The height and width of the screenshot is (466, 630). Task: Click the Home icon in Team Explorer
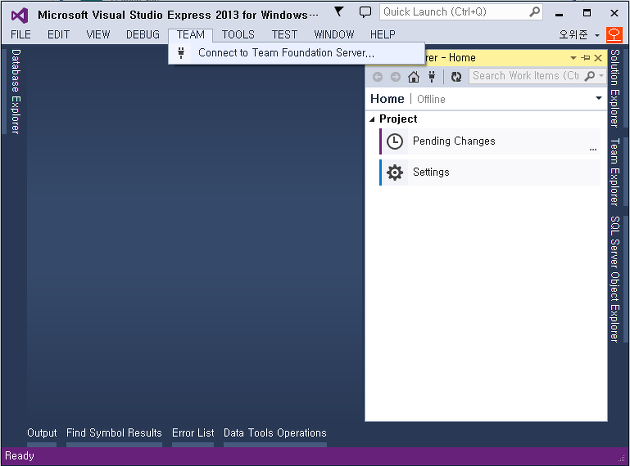(414, 76)
